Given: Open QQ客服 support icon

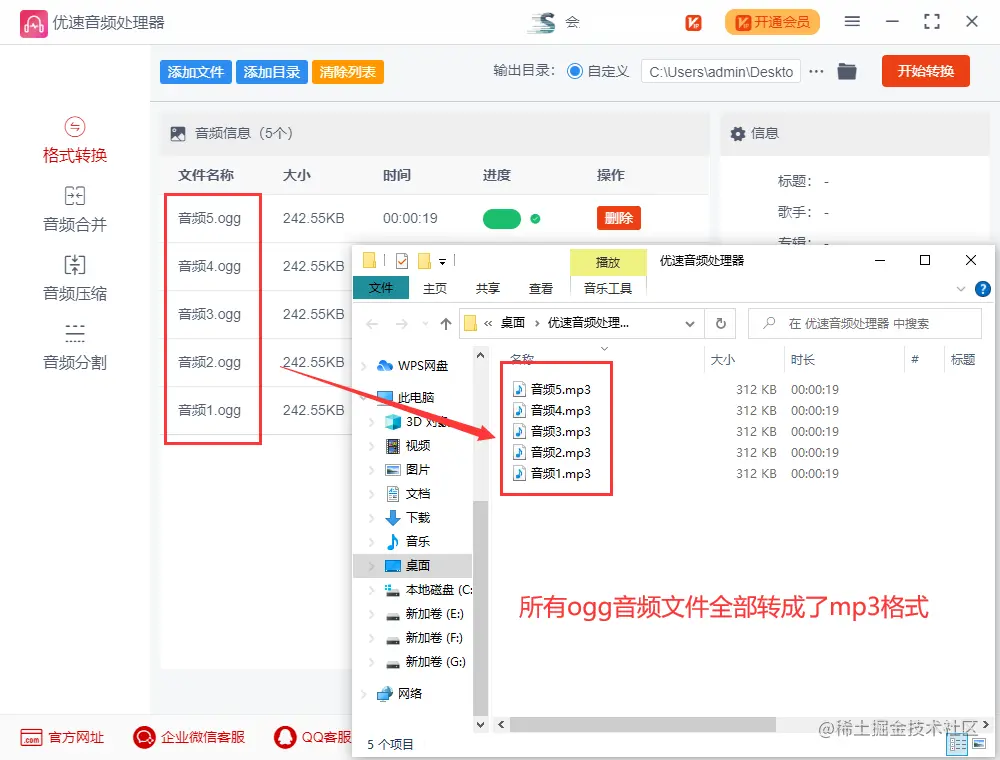Looking at the screenshot, I should [x=285, y=738].
